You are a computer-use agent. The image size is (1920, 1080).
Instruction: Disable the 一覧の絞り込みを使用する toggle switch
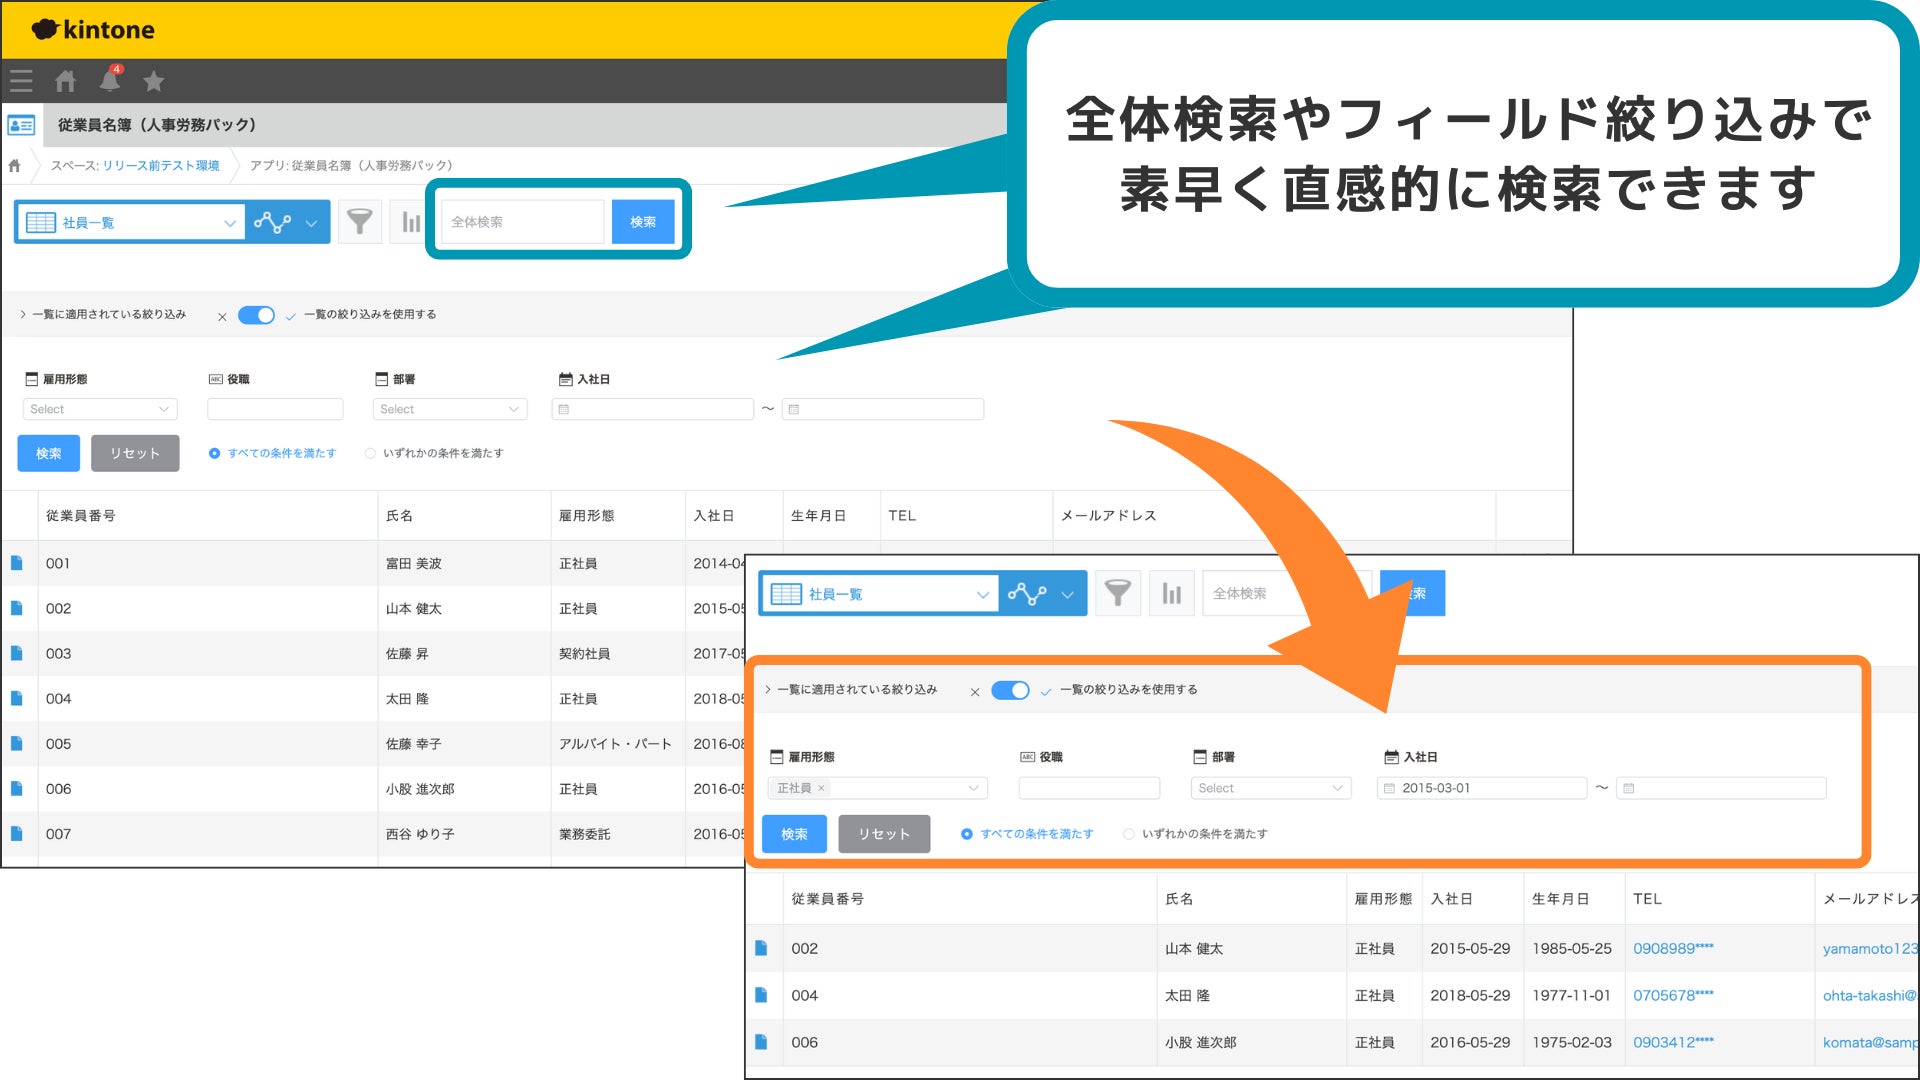coord(256,314)
